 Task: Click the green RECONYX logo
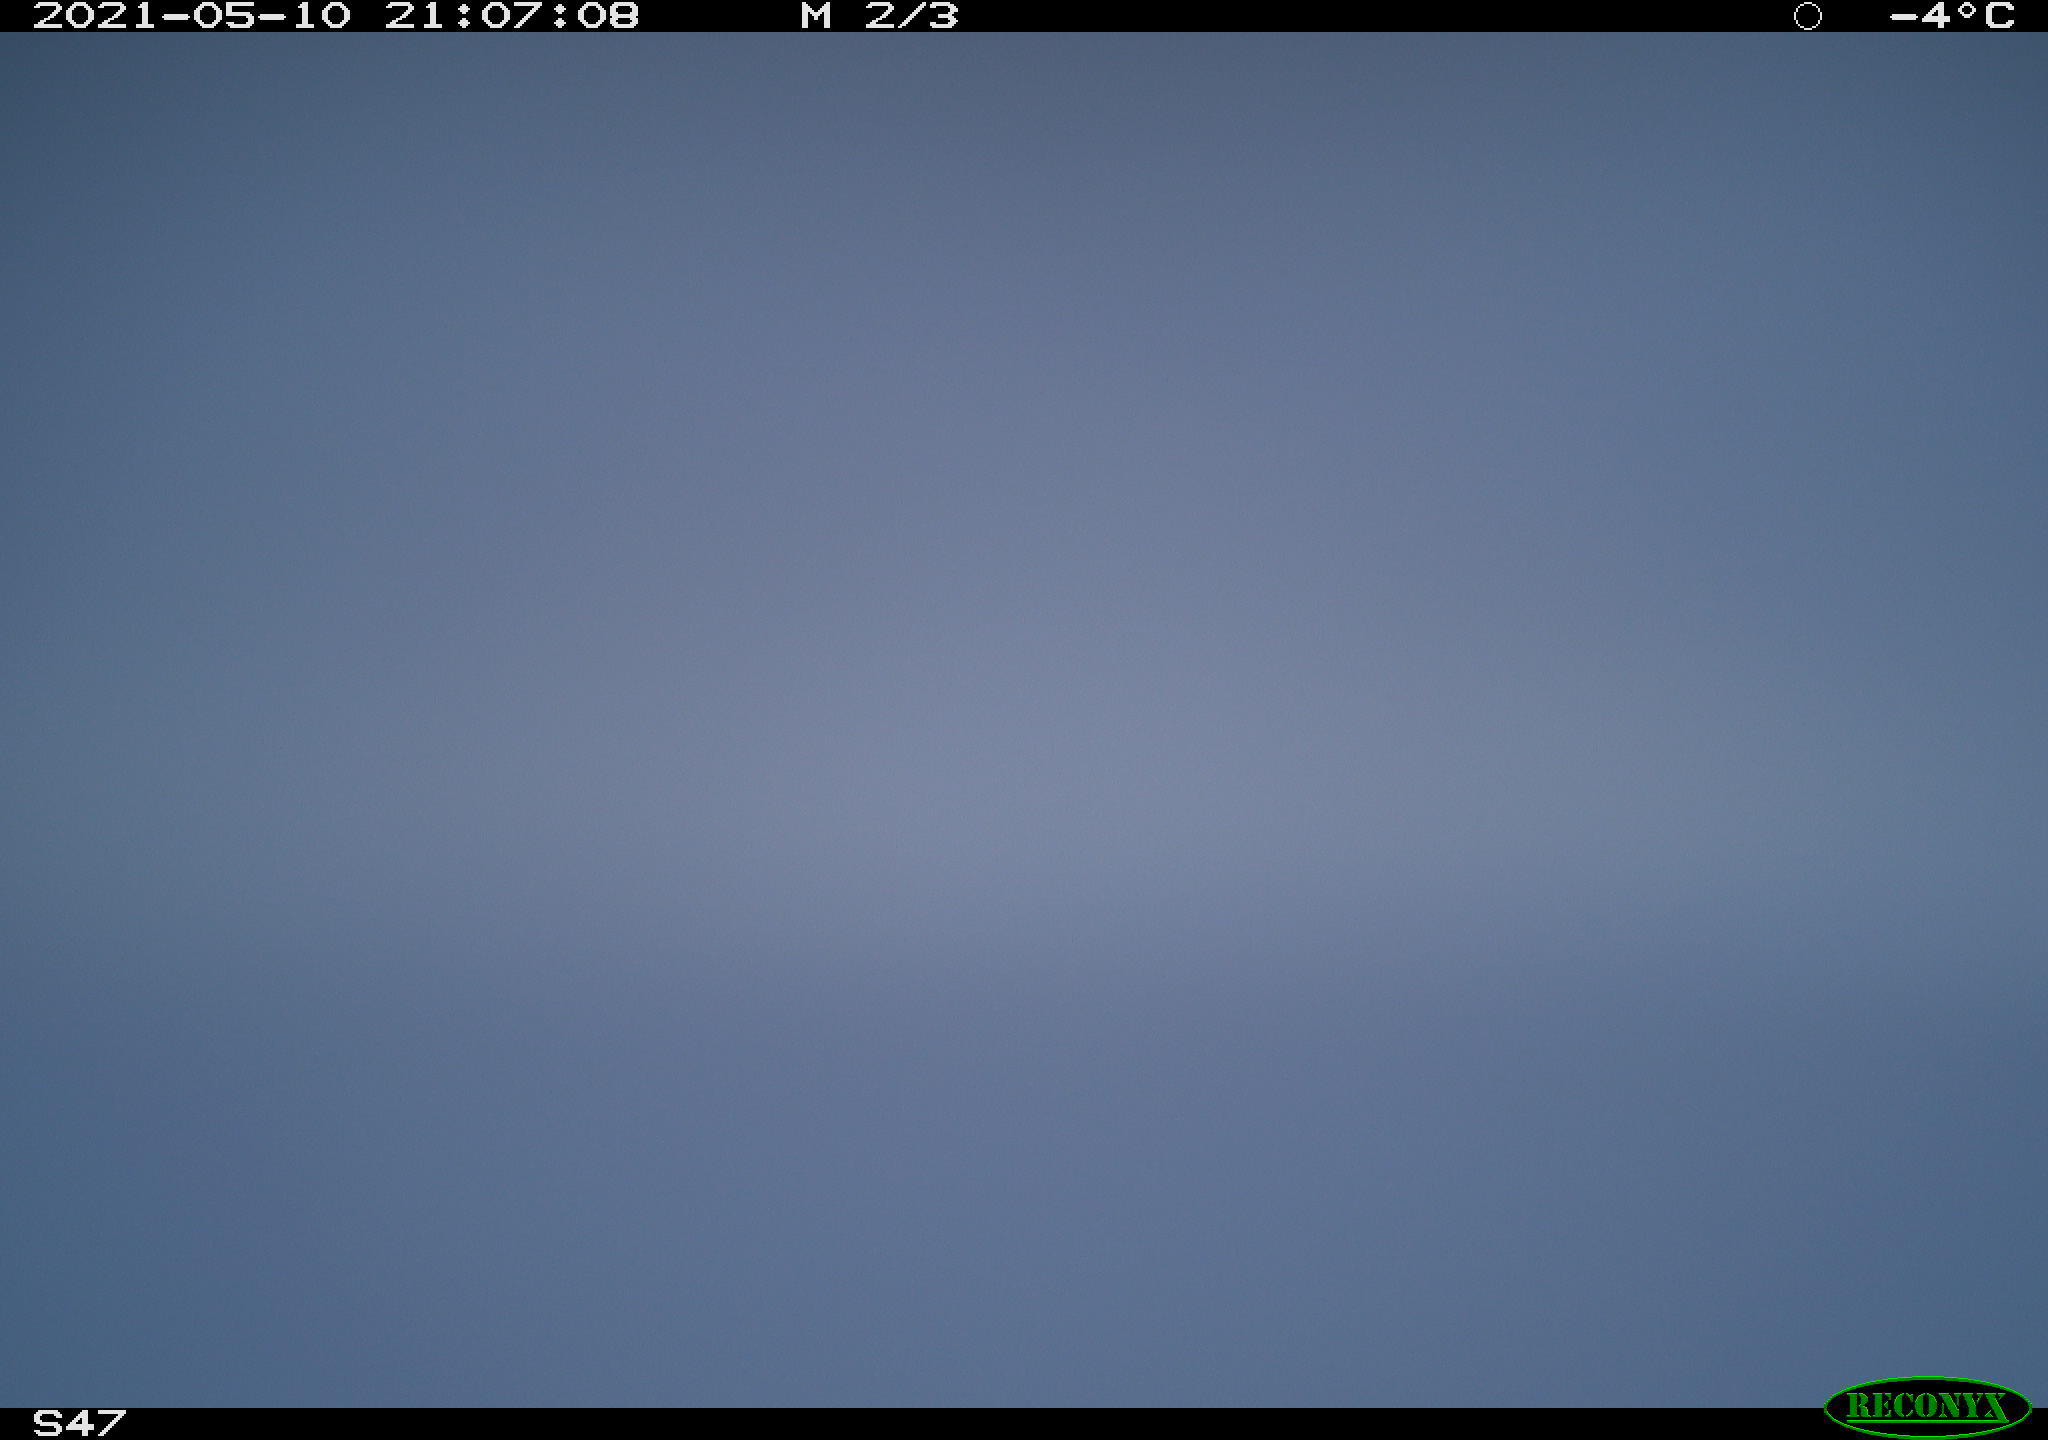click(x=1927, y=1406)
